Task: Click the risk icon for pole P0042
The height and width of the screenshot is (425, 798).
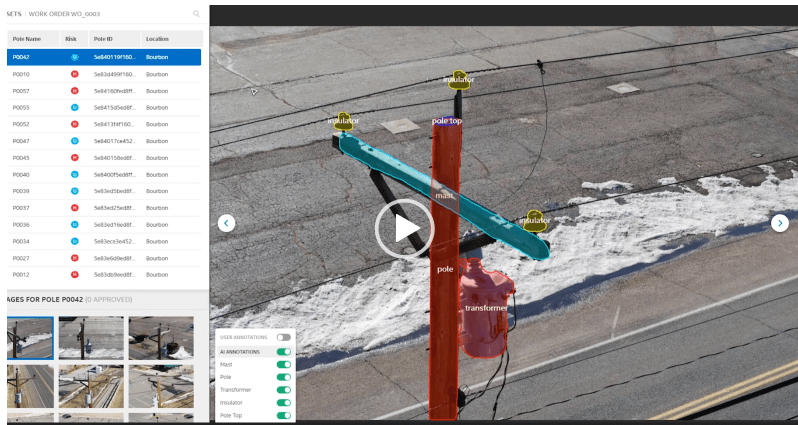Action: pos(74,57)
